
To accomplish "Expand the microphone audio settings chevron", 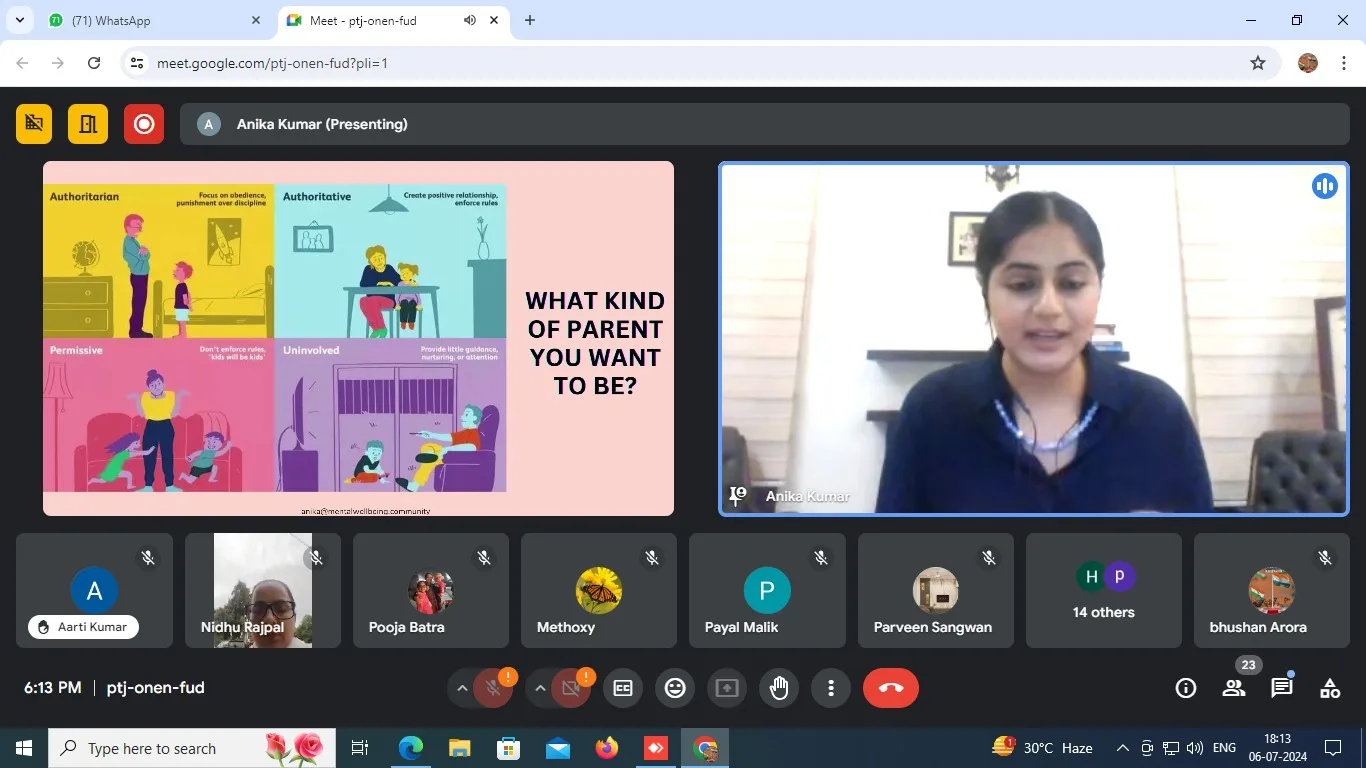I will point(462,688).
